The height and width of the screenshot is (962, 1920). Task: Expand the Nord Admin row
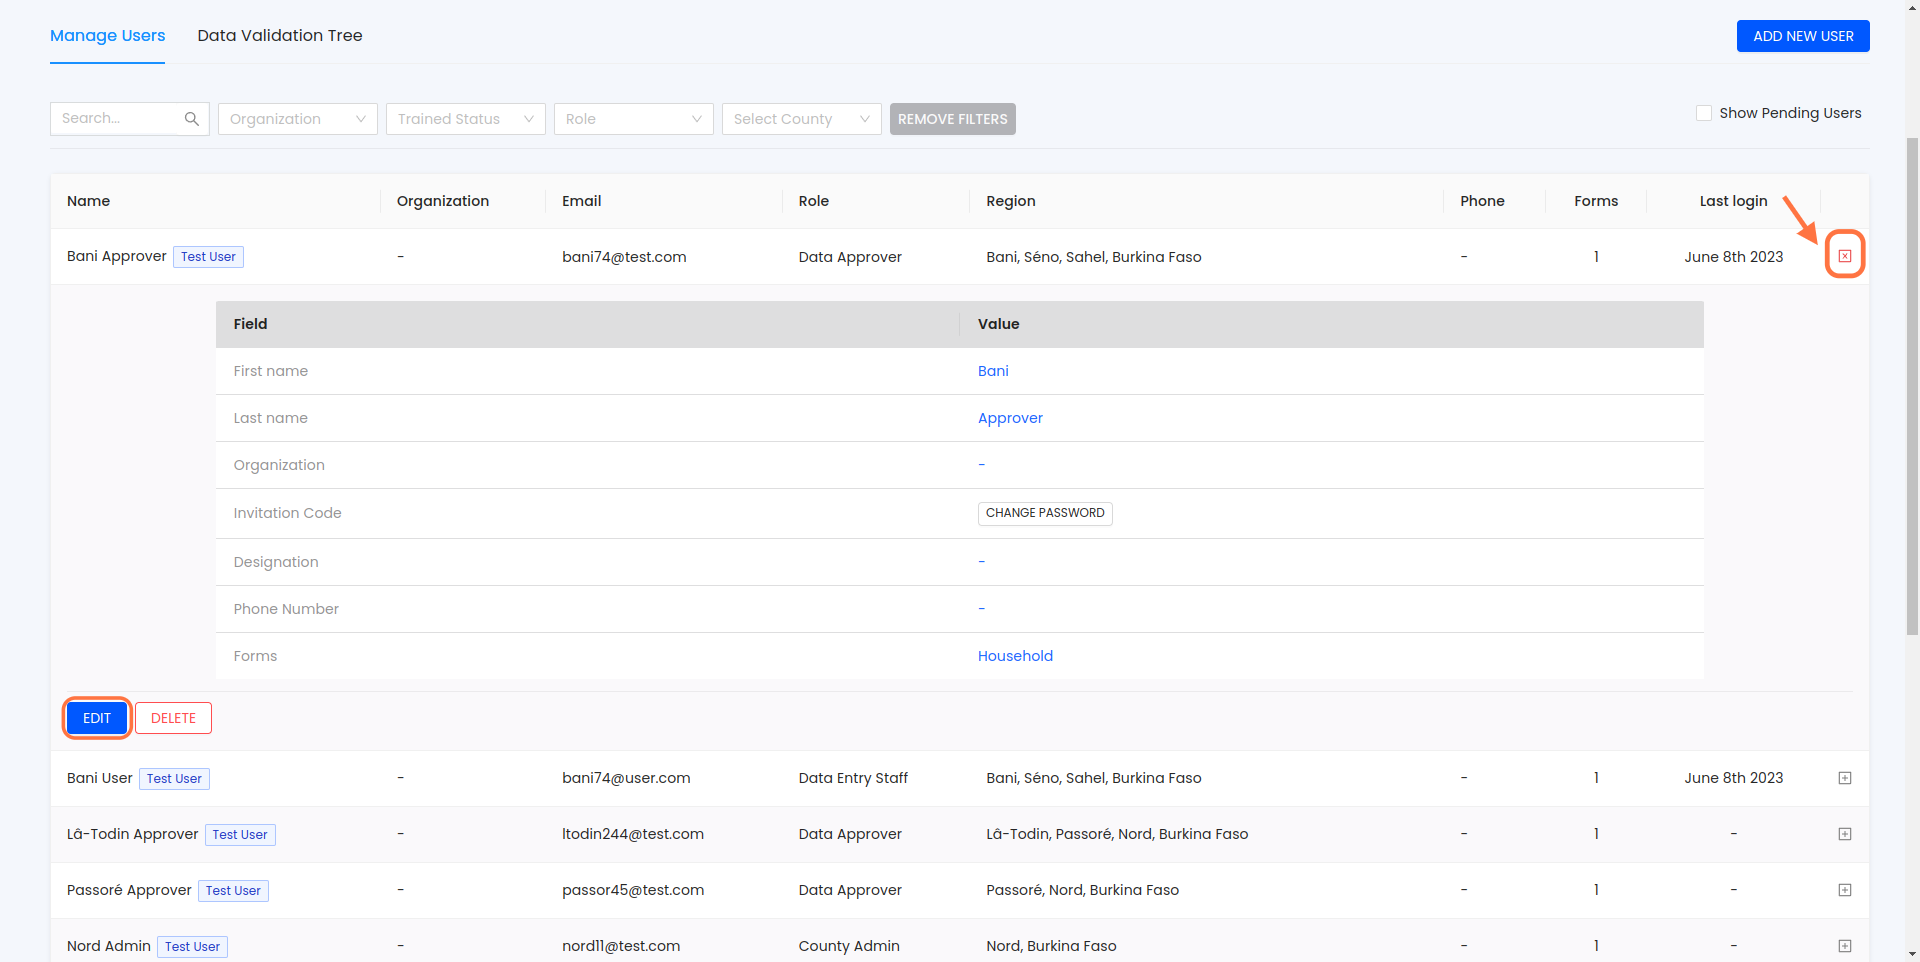point(1845,946)
